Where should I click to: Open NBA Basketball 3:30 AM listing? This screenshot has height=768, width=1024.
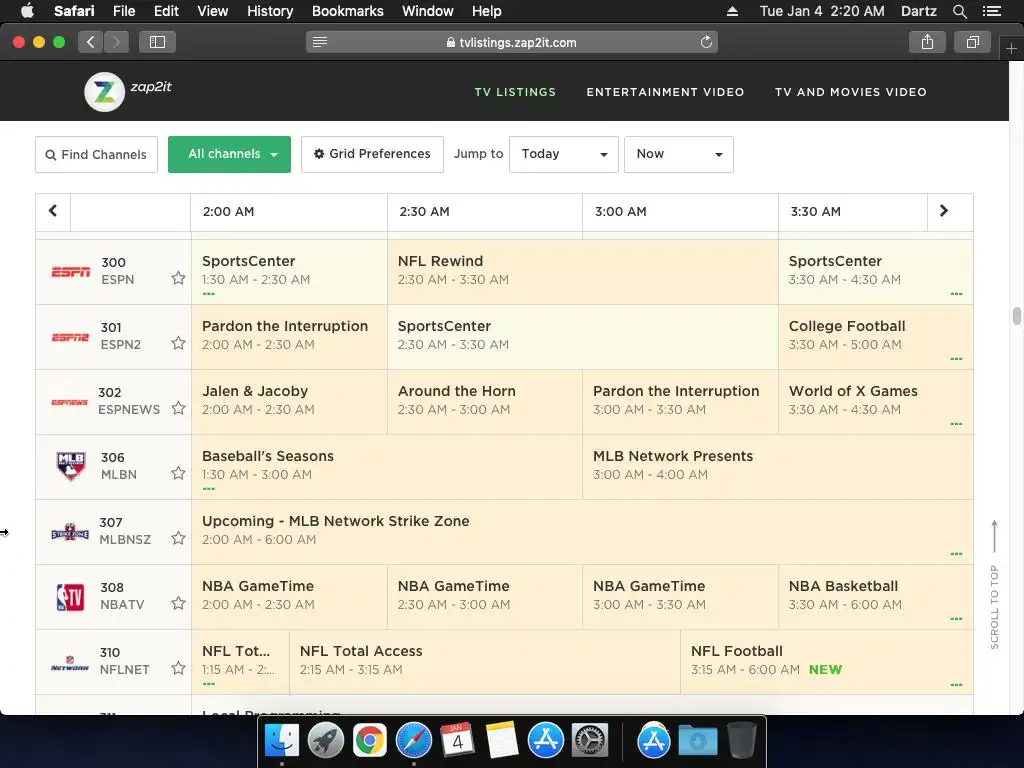coord(876,597)
